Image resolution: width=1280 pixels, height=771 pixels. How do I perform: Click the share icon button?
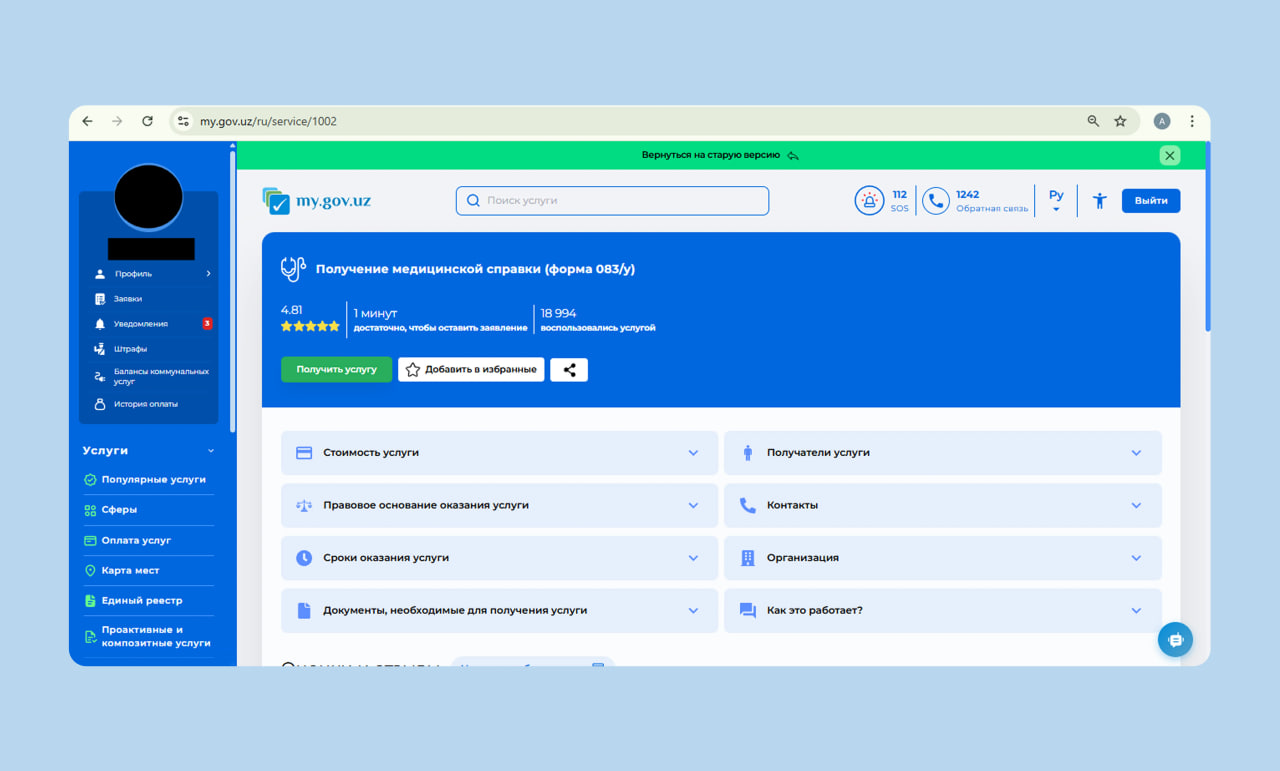click(x=569, y=370)
